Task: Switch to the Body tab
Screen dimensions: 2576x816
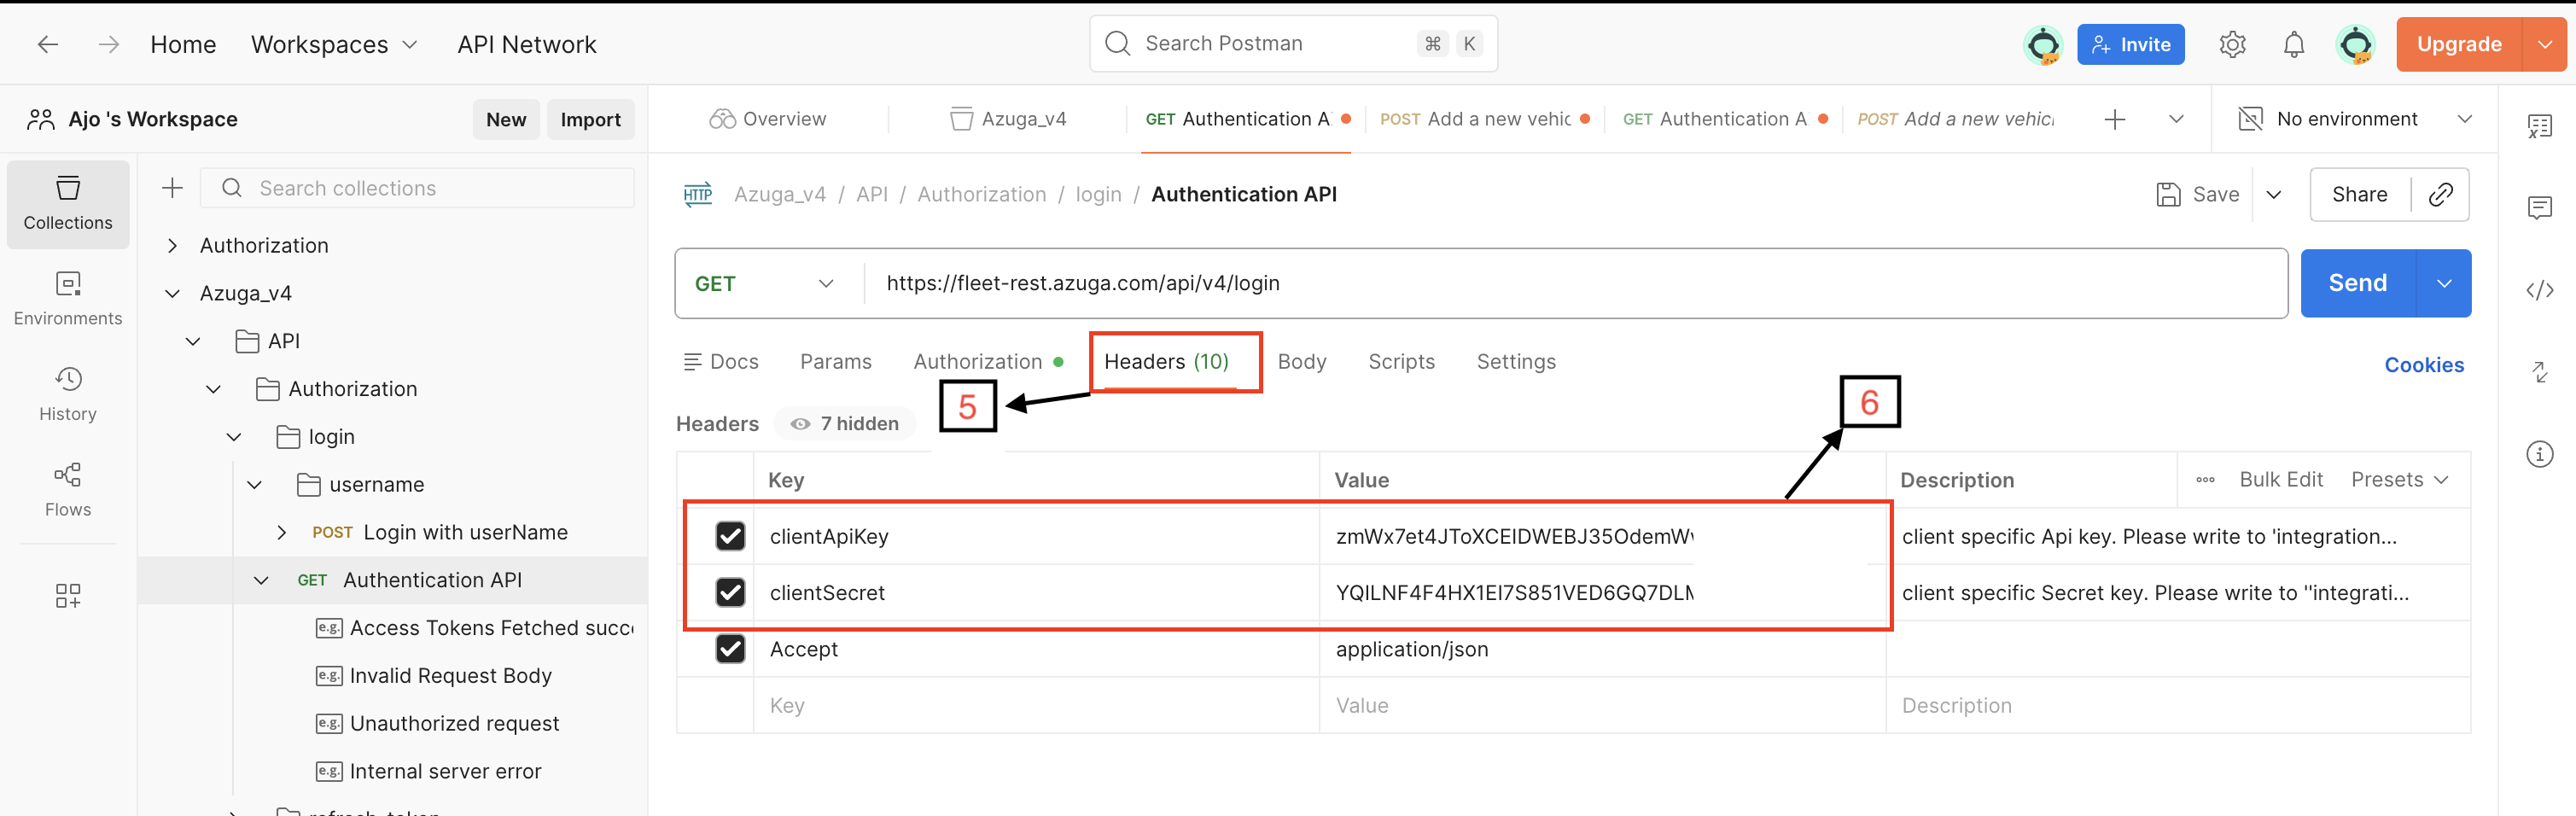Action: click(1301, 362)
